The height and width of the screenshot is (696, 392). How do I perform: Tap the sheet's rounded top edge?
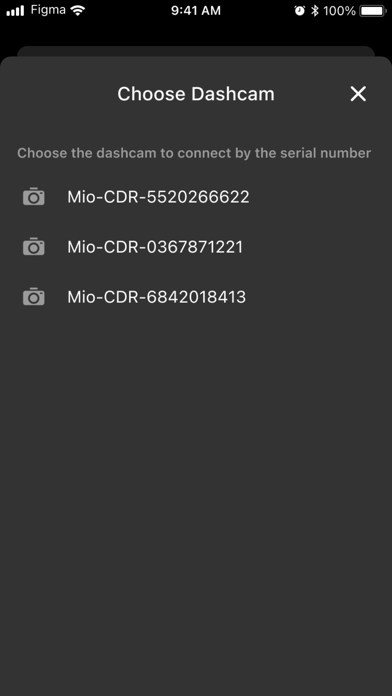pyautogui.click(x=196, y=62)
